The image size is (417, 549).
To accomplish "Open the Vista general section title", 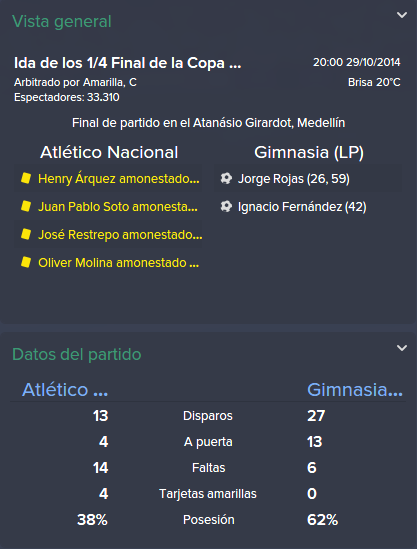I will (62, 21).
